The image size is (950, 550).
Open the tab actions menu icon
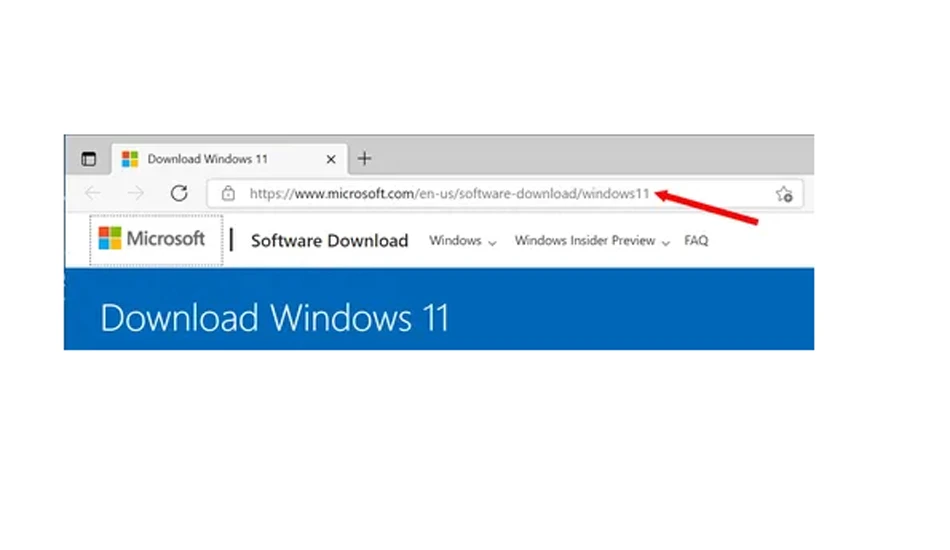pyautogui.click(x=88, y=159)
